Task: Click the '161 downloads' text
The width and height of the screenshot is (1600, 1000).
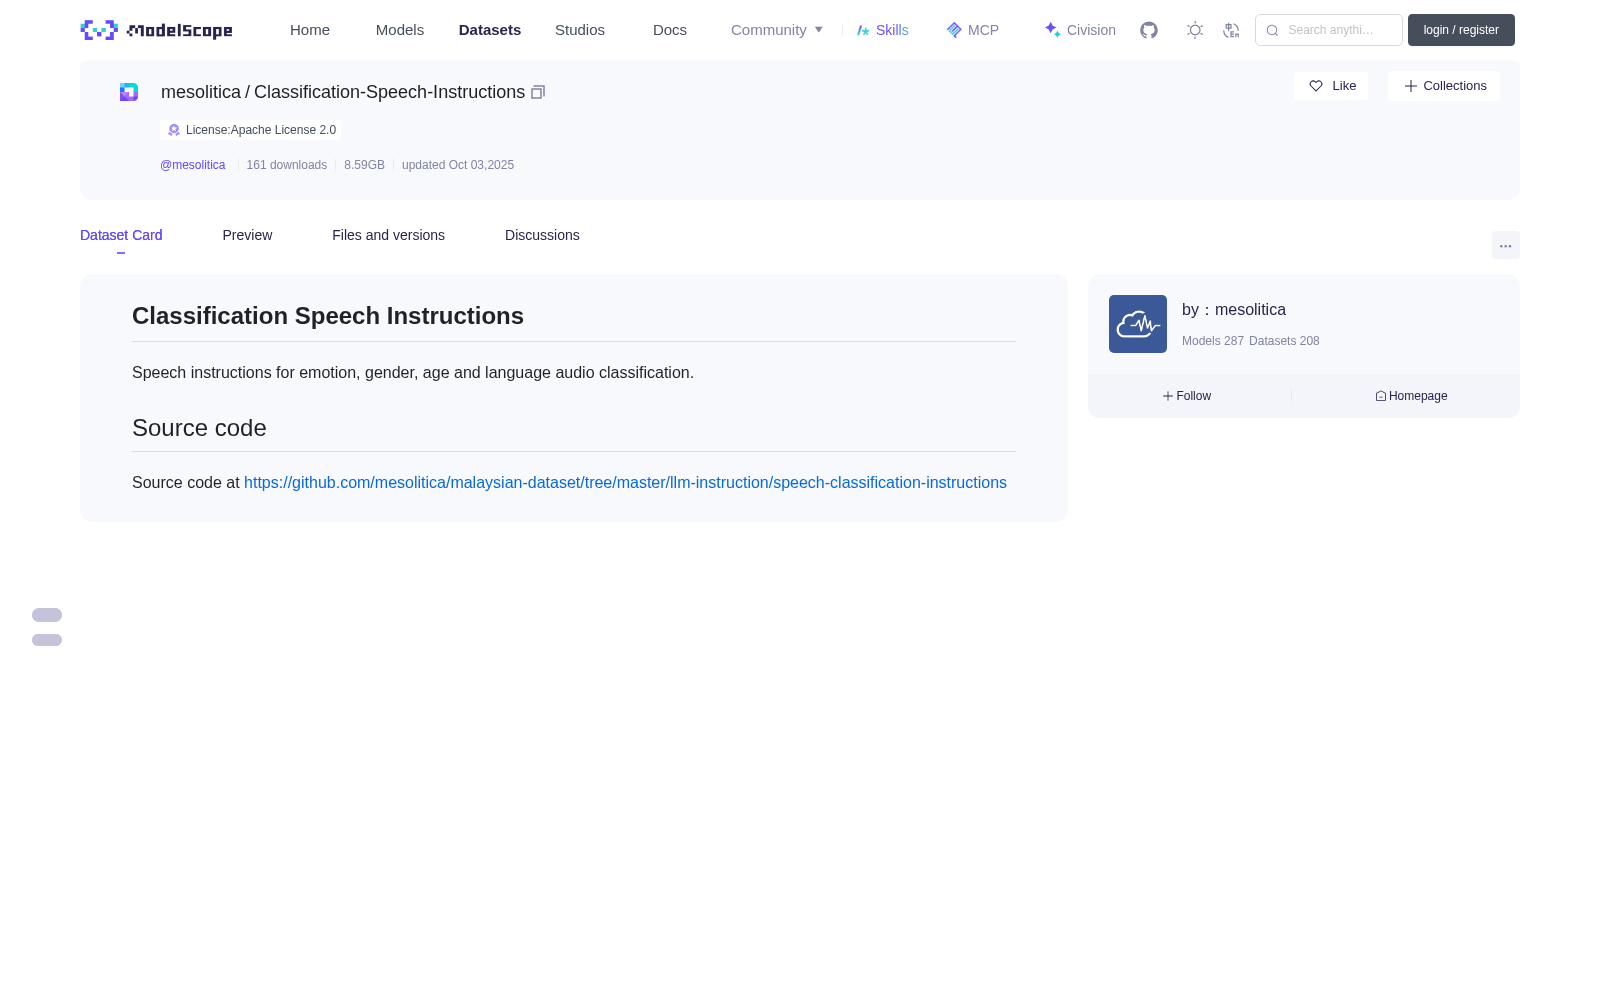Action: [287, 165]
